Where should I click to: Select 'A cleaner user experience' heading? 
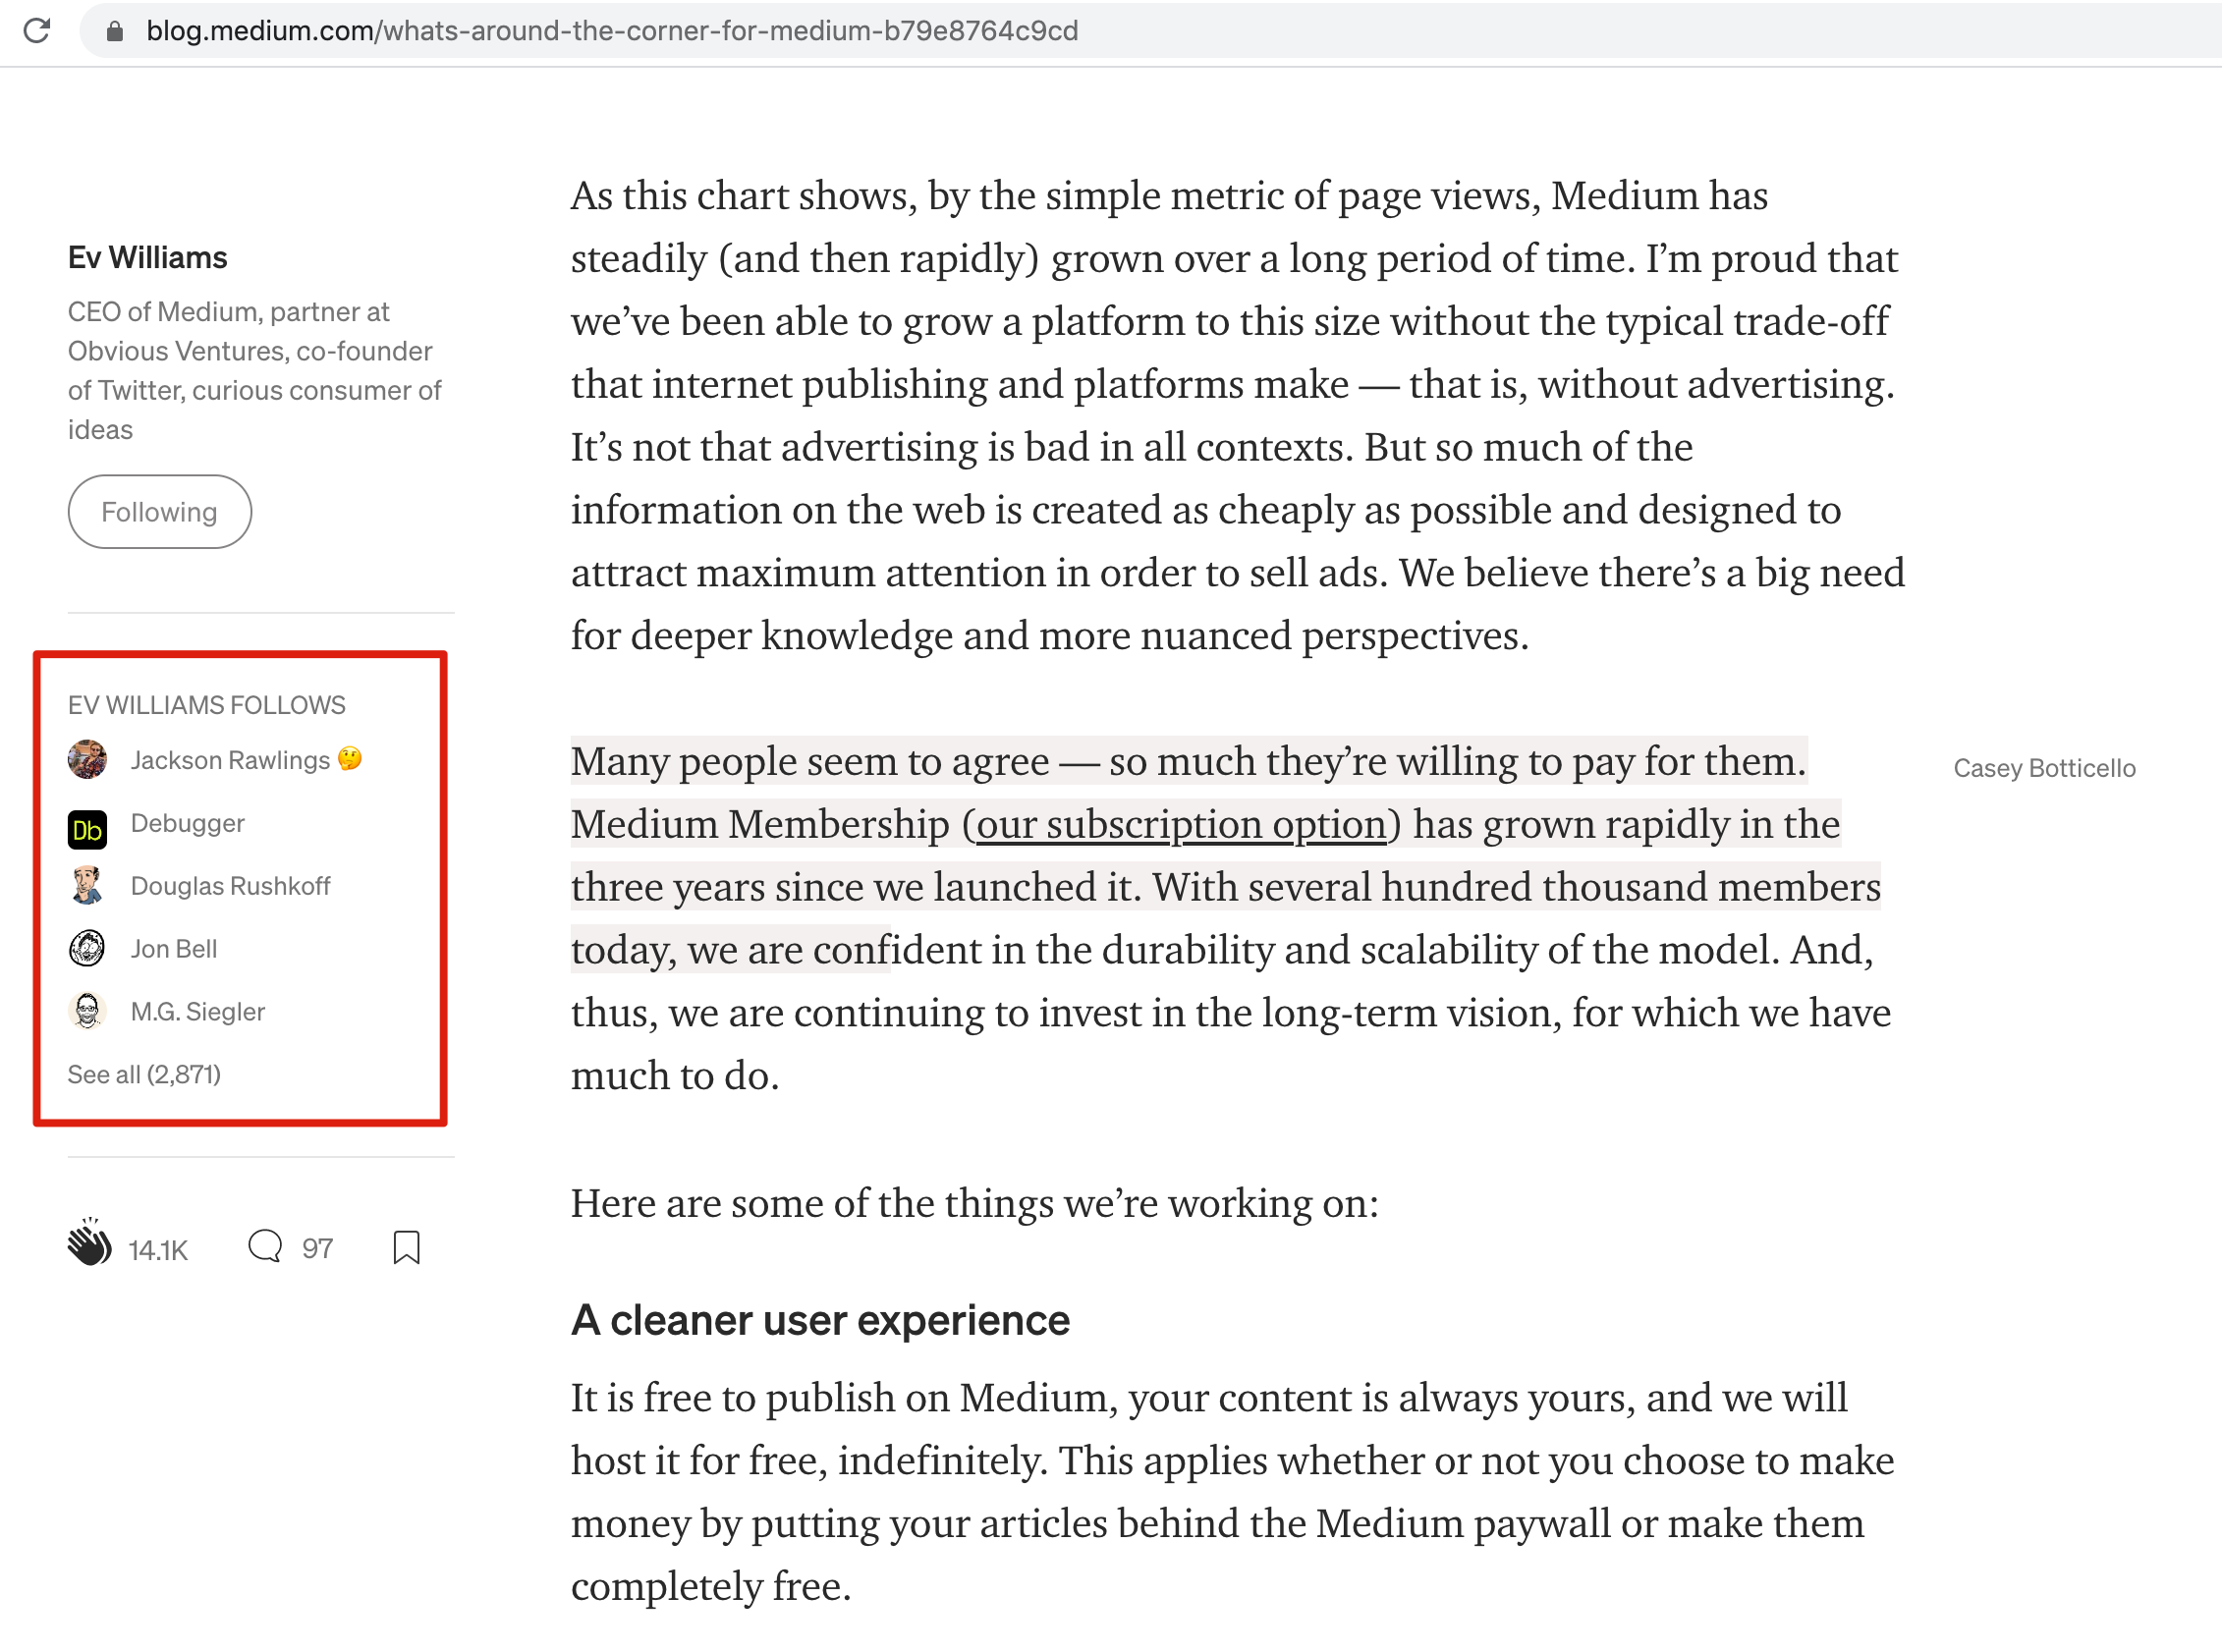point(820,1320)
